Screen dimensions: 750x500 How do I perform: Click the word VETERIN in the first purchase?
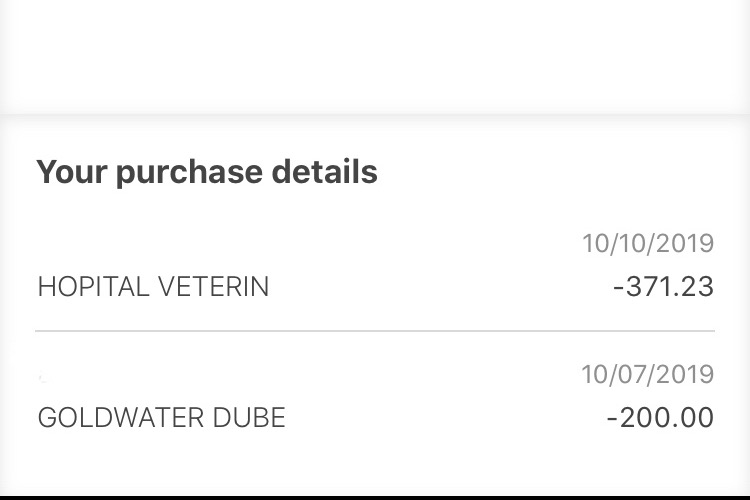(213, 287)
